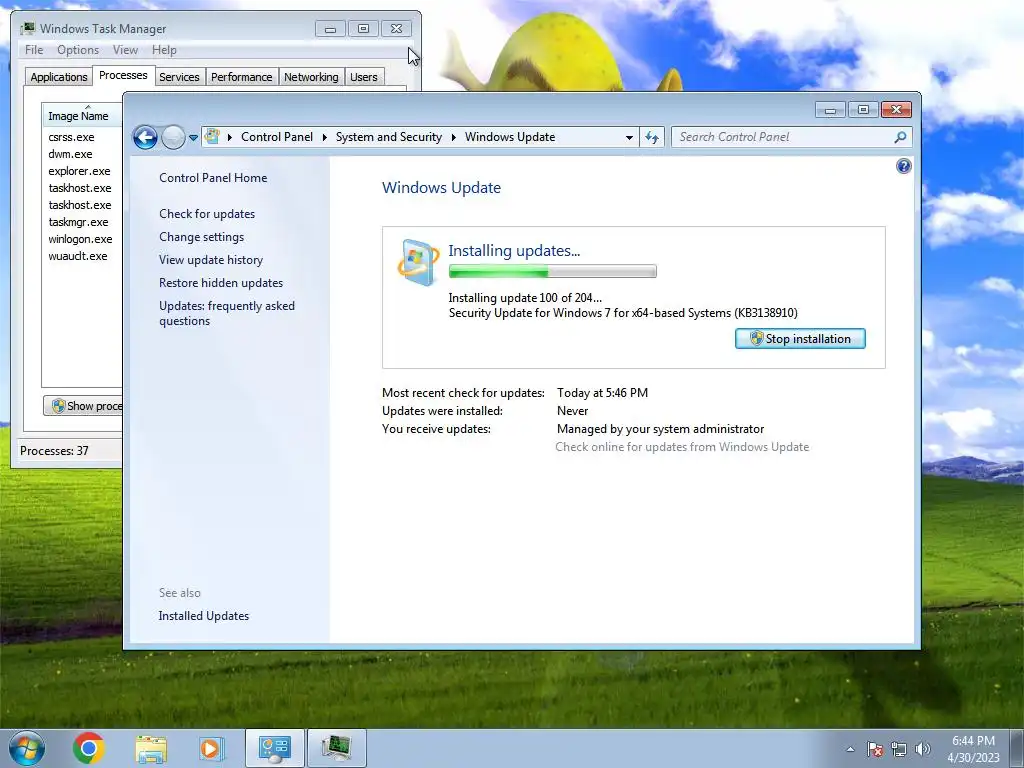Click the Refresh button beside address bar
This screenshot has width=1024, height=768.
(x=652, y=137)
